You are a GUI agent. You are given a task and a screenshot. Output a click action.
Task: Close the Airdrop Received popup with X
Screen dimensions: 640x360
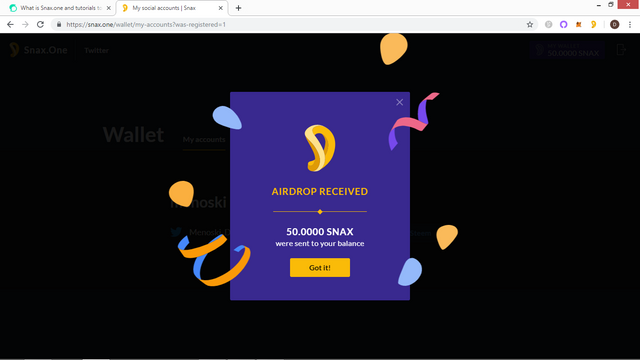pos(399,102)
